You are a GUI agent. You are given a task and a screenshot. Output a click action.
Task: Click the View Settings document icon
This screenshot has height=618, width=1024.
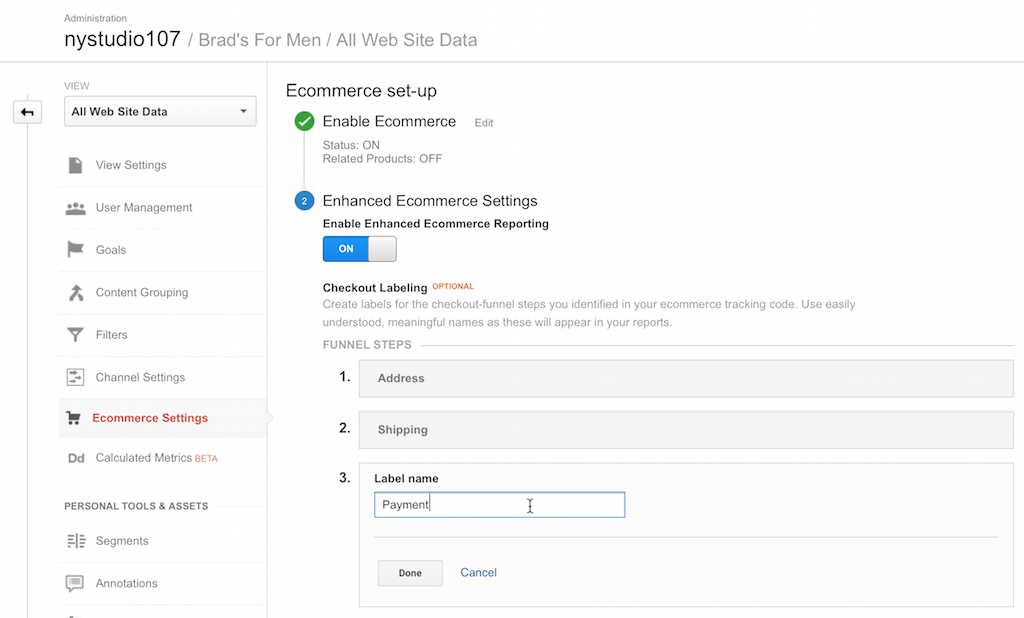pos(75,165)
